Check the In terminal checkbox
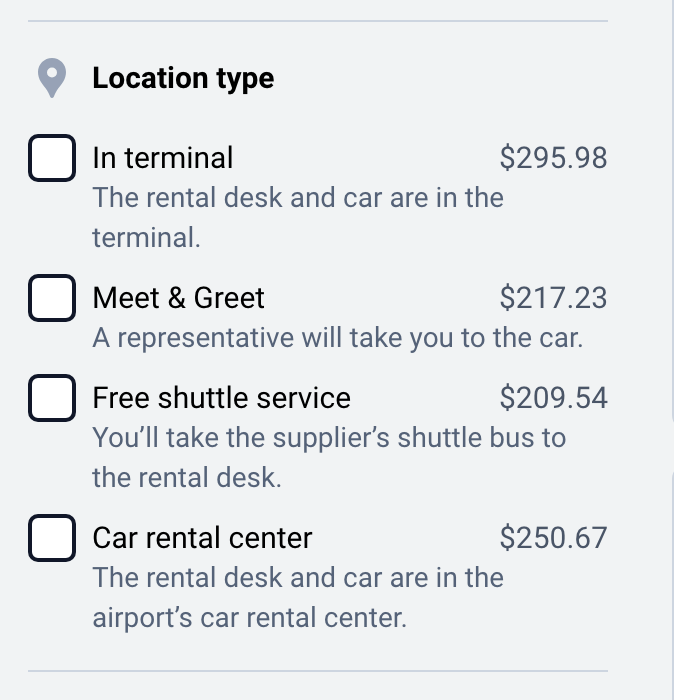Viewport: 674px width, 700px height. point(51,158)
